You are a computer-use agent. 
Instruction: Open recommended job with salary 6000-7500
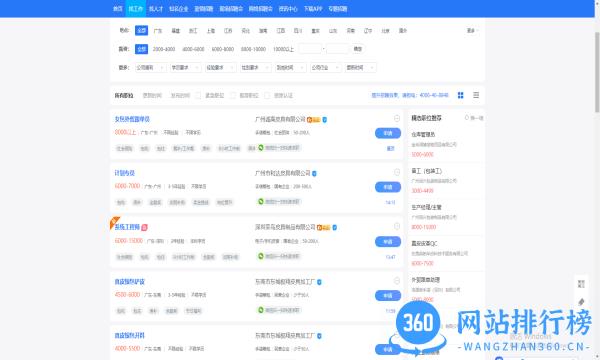coord(424,243)
